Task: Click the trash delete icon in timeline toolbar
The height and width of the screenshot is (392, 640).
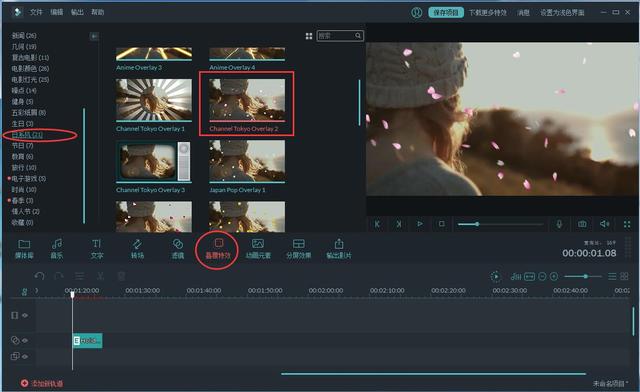Action: click(121, 276)
